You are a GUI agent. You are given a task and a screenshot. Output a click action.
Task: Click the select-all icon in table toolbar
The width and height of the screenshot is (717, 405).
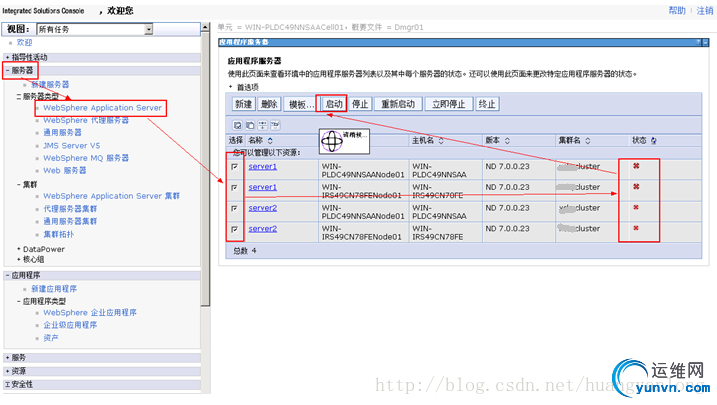237,125
